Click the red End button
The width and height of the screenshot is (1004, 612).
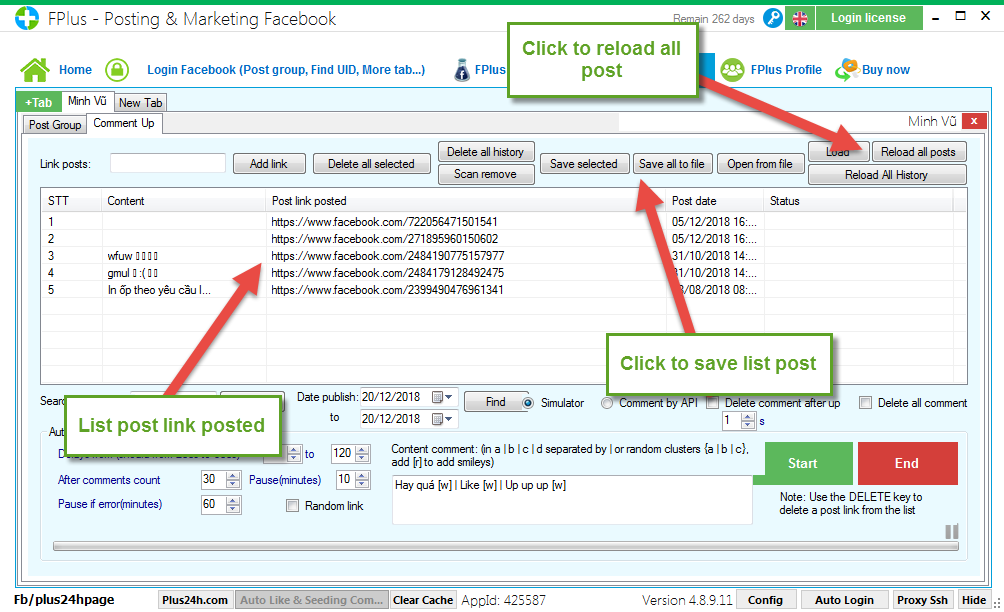tap(907, 463)
